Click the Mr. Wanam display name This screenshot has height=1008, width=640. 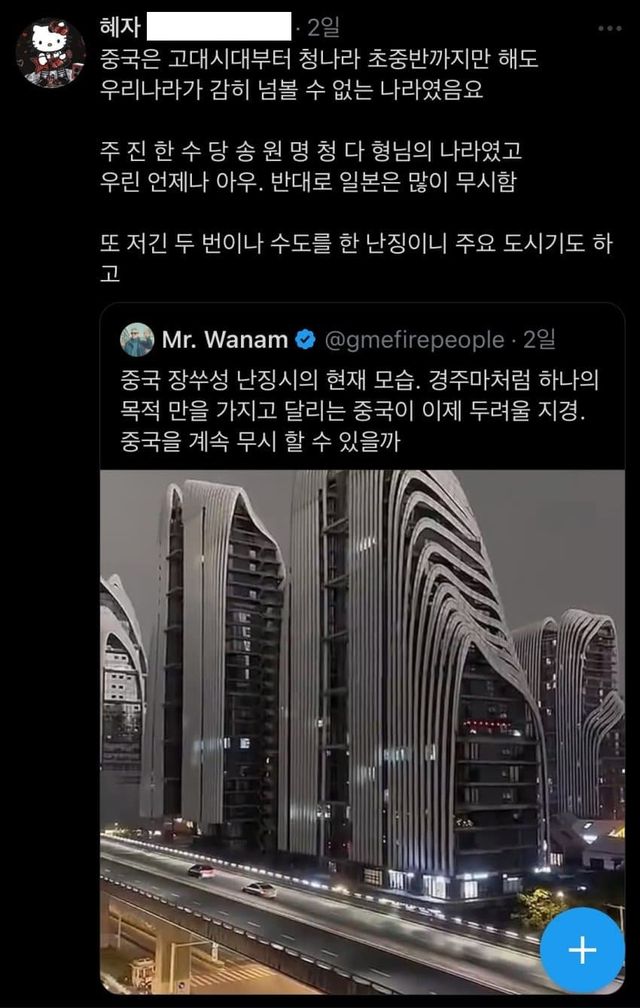225,340
